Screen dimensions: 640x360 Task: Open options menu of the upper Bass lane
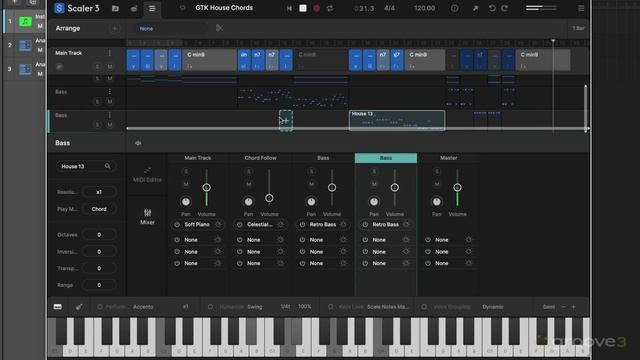[109, 91]
